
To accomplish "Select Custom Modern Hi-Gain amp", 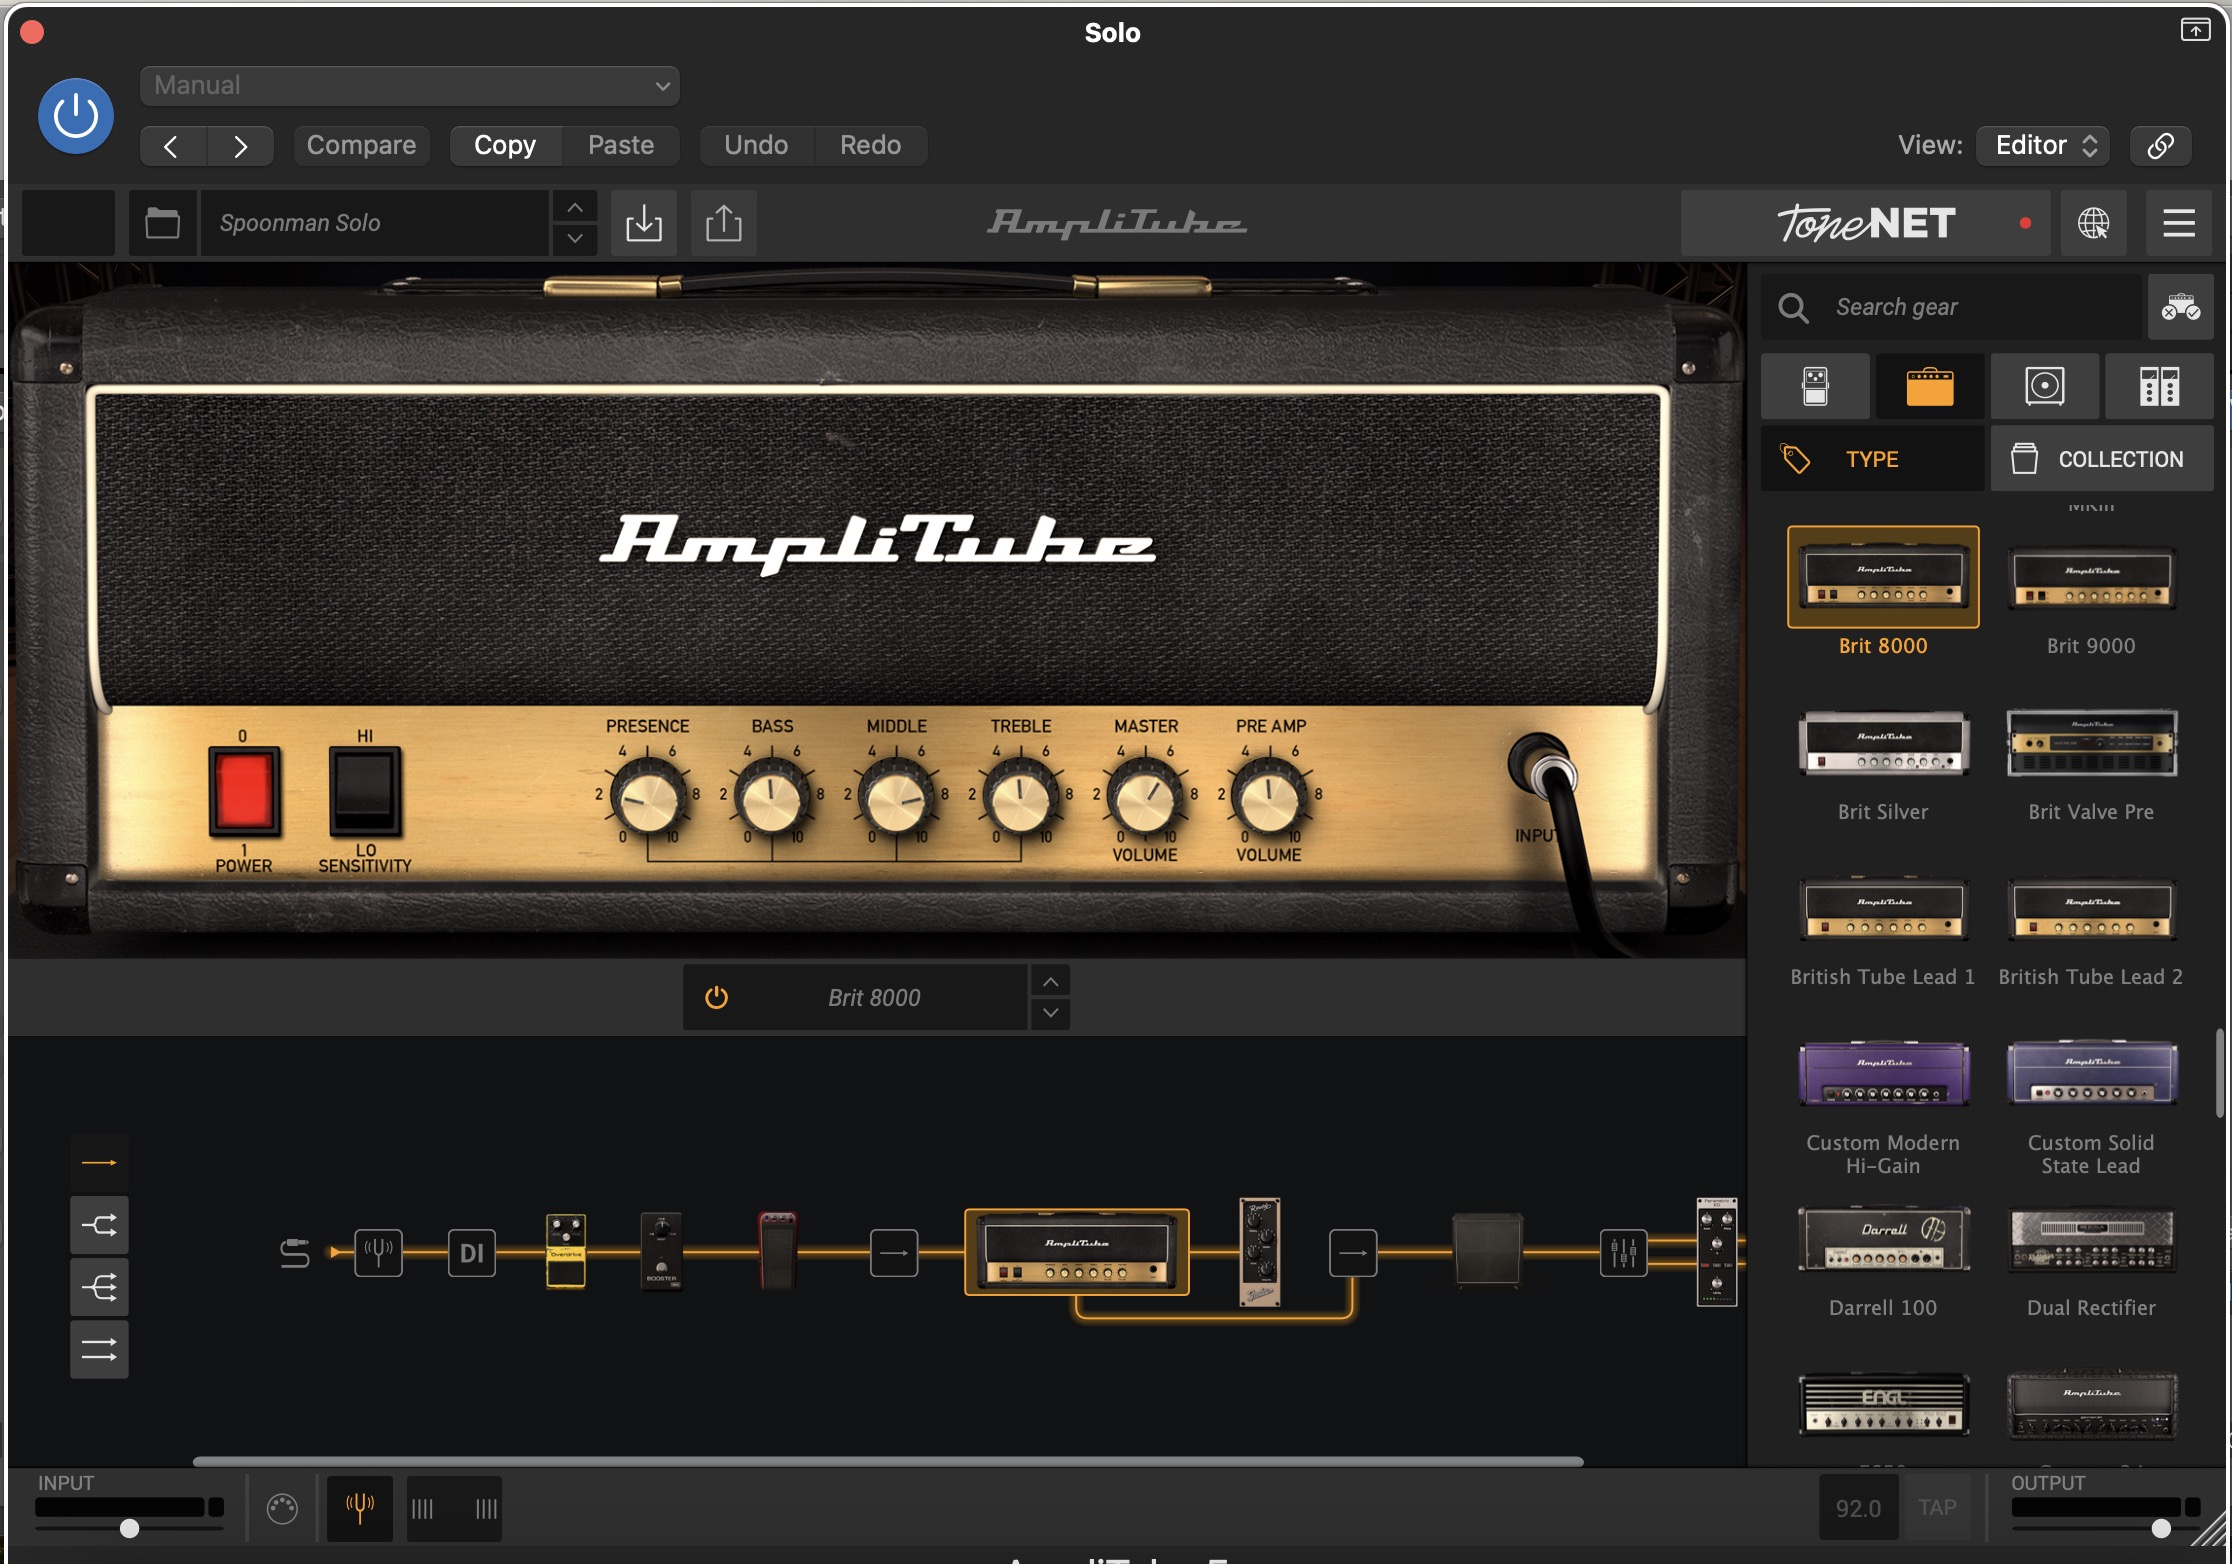I will (1883, 1074).
